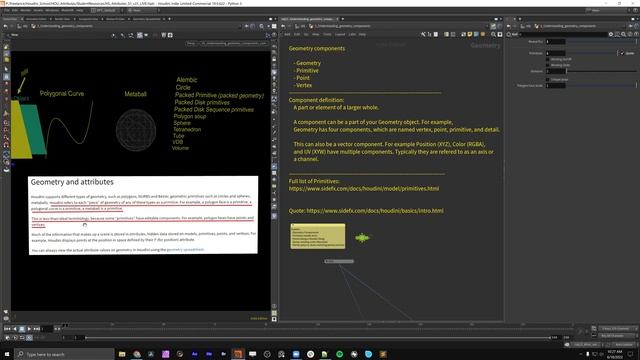The height and width of the screenshot is (360, 640).
Task: Open the desktop selector dropdown in main menu bar
Action: tap(108, 10)
